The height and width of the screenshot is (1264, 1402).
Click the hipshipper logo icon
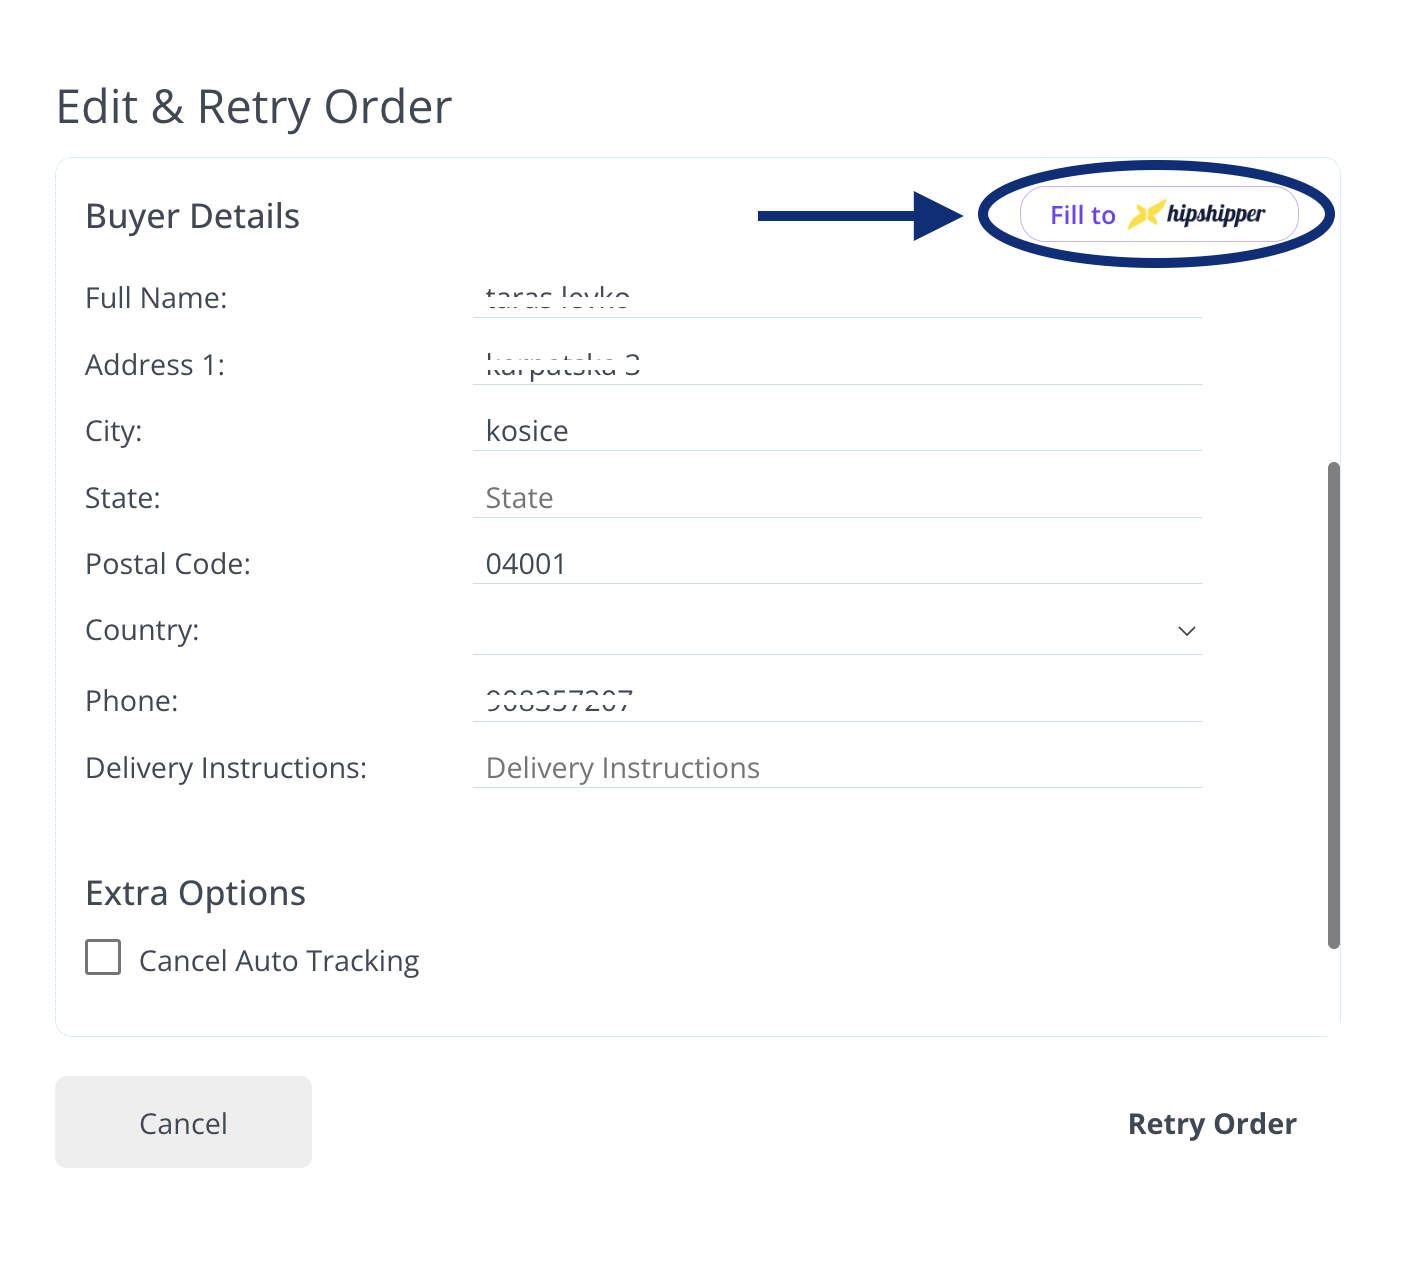click(x=1146, y=214)
